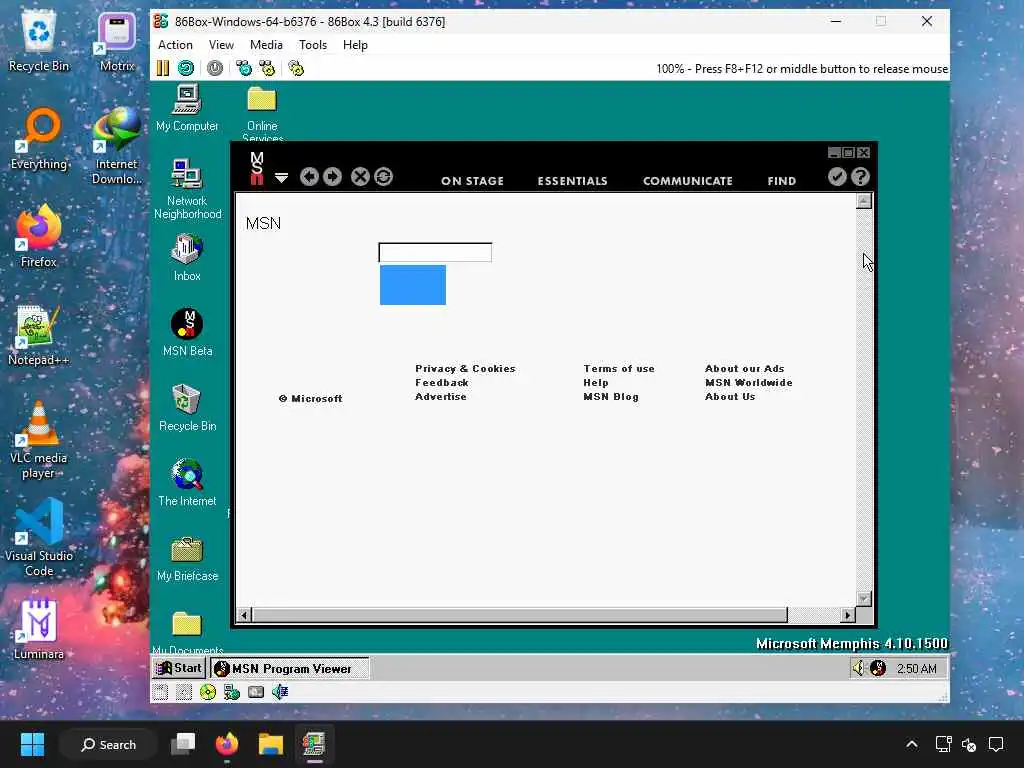Viewport: 1024px width, 768px height.
Task: Send Ctrl+Alt+Esc via 86Box toolbar icon
Action: click(267, 68)
